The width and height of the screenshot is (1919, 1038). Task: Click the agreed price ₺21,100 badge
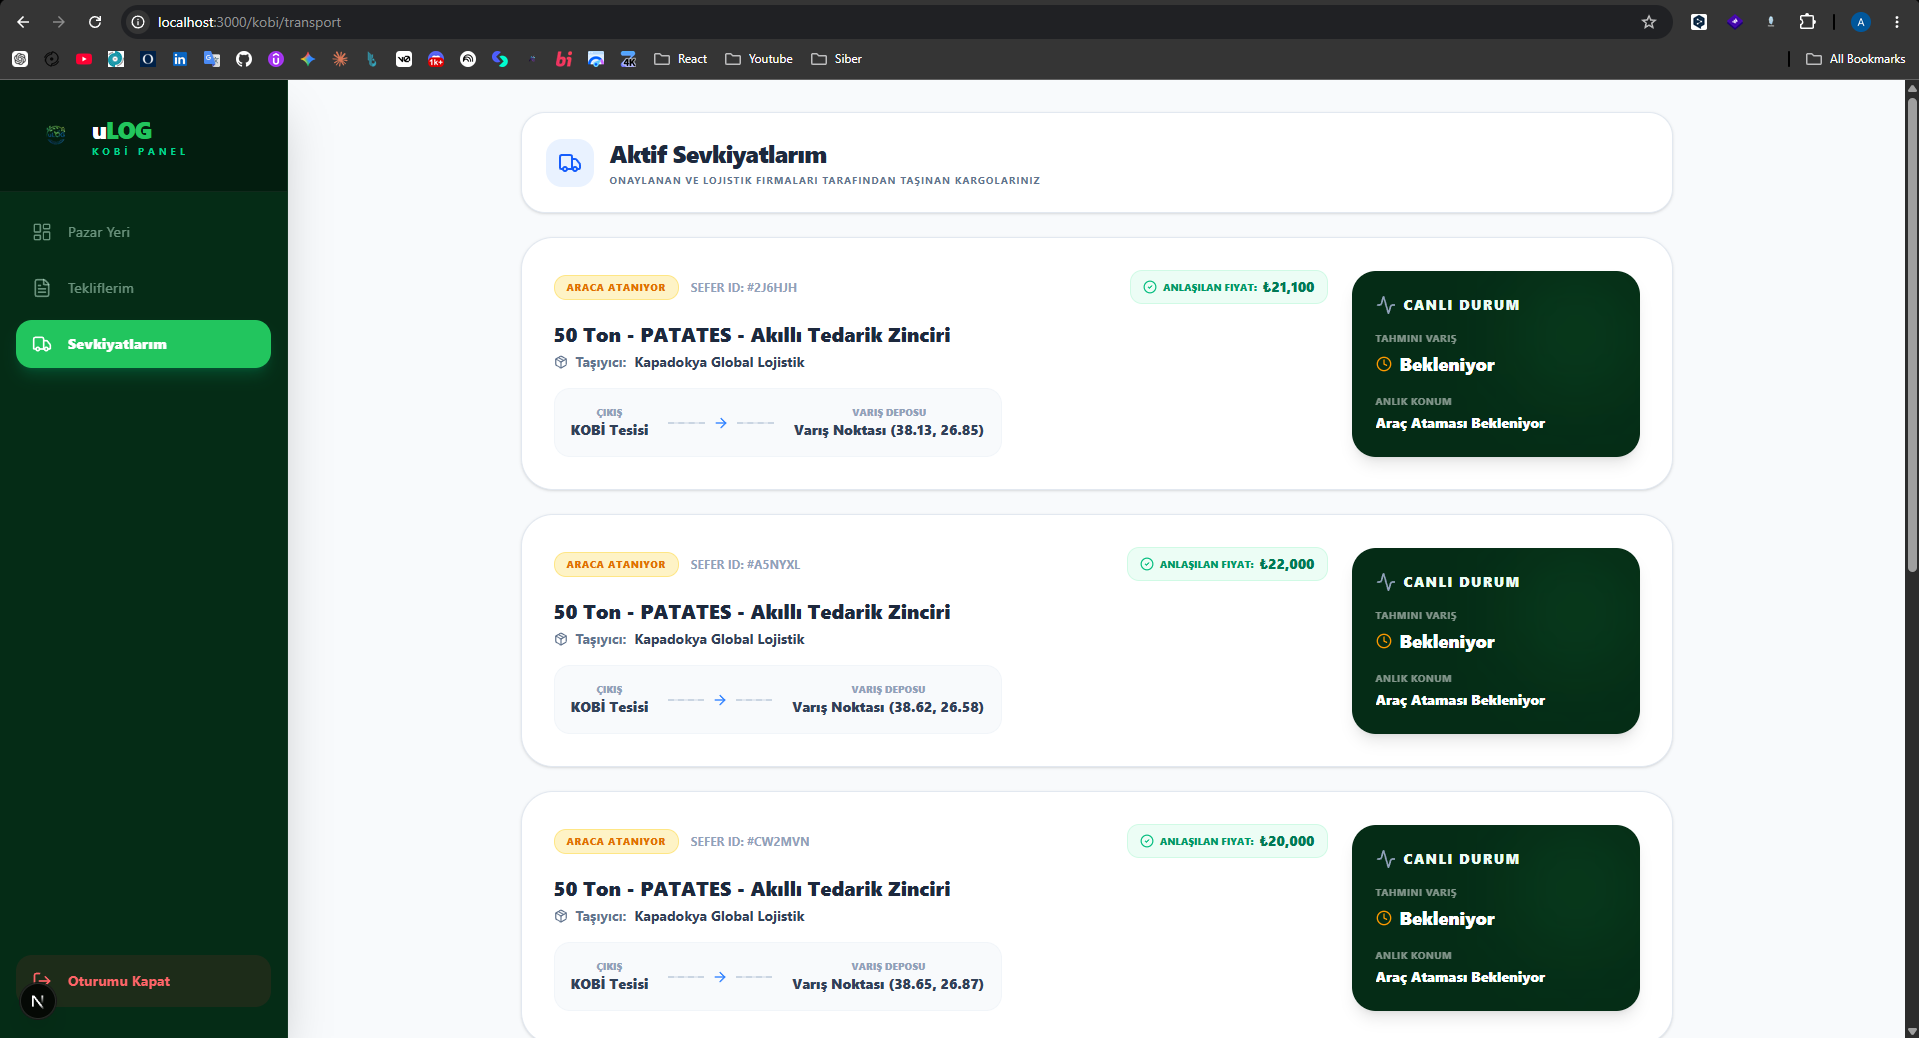pos(1229,287)
